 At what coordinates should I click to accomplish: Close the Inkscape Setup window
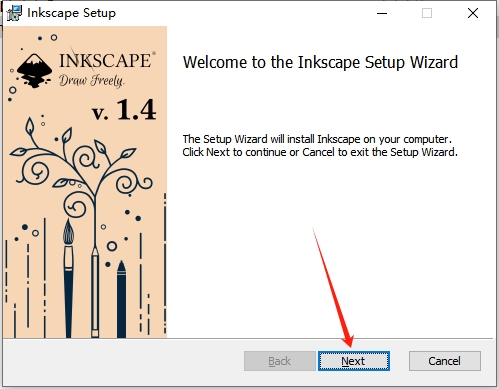pos(473,13)
